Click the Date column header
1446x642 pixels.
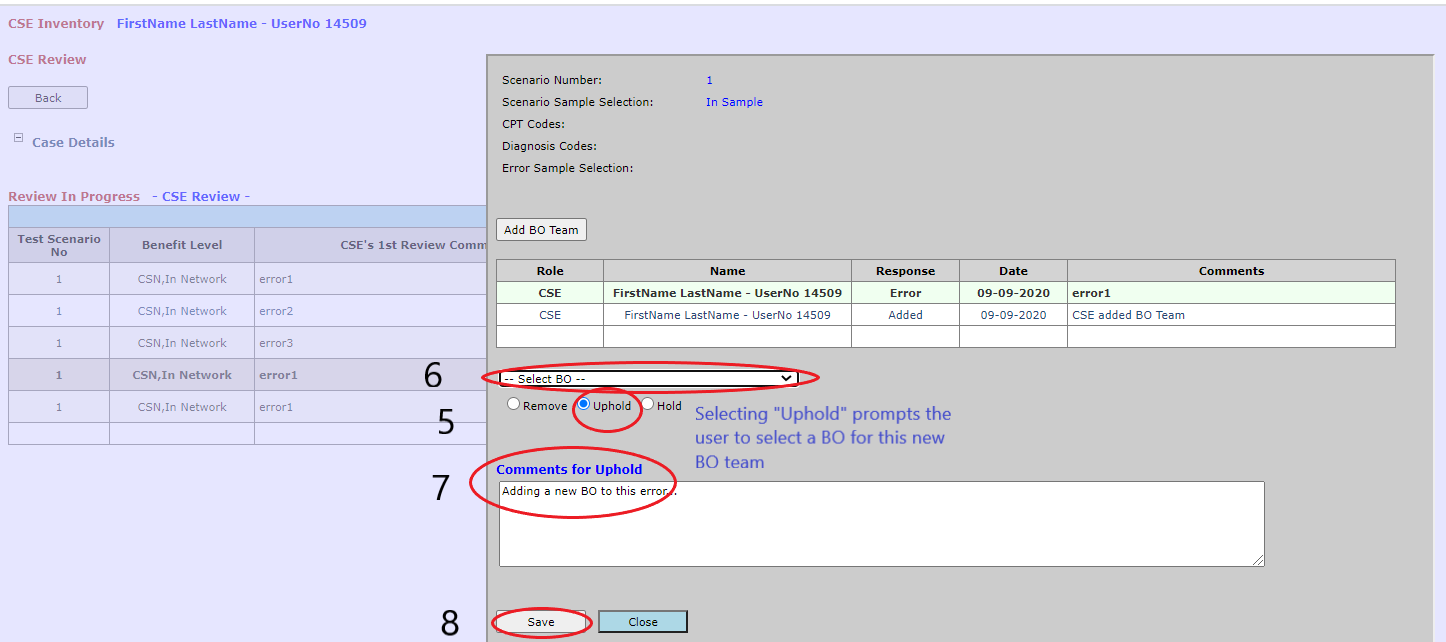pos(1014,271)
